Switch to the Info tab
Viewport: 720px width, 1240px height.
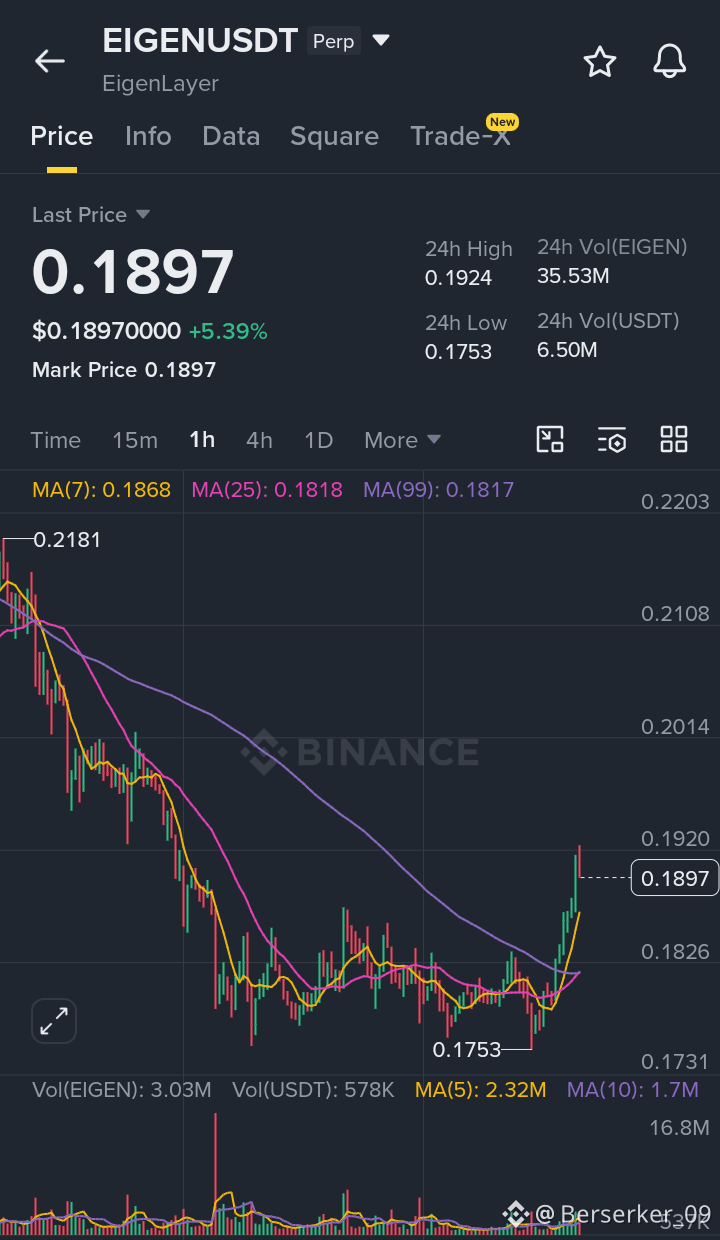click(x=148, y=136)
